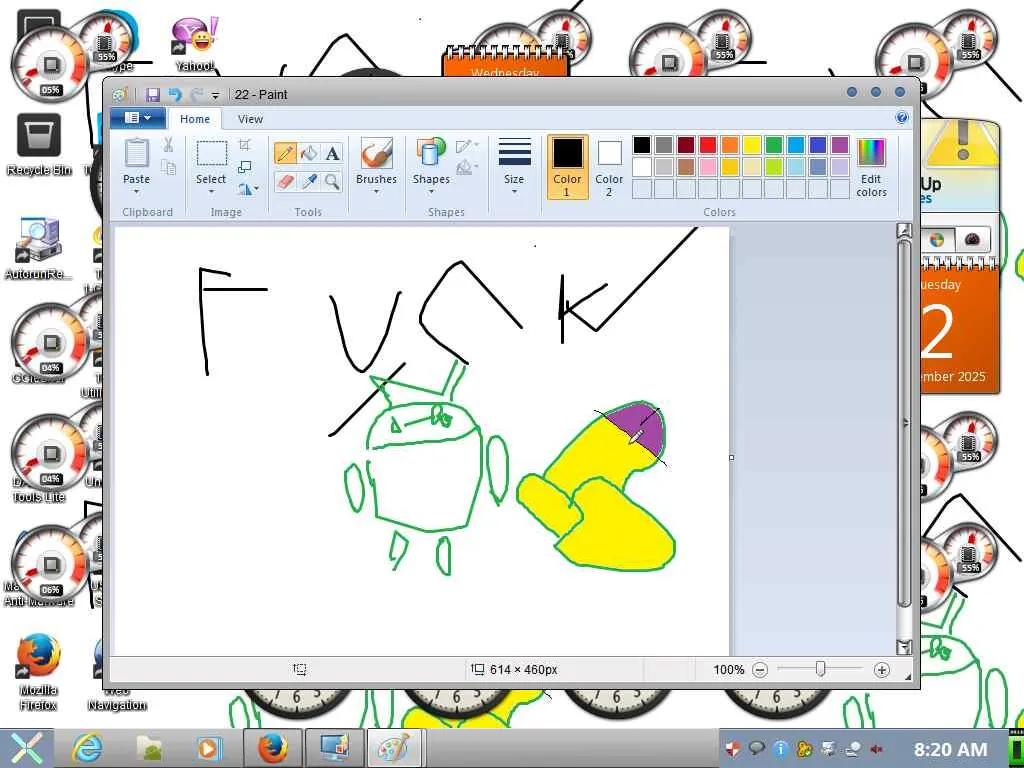The height and width of the screenshot is (768, 1024).
Task: Click the Shapes gallery icon
Action: 431,153
